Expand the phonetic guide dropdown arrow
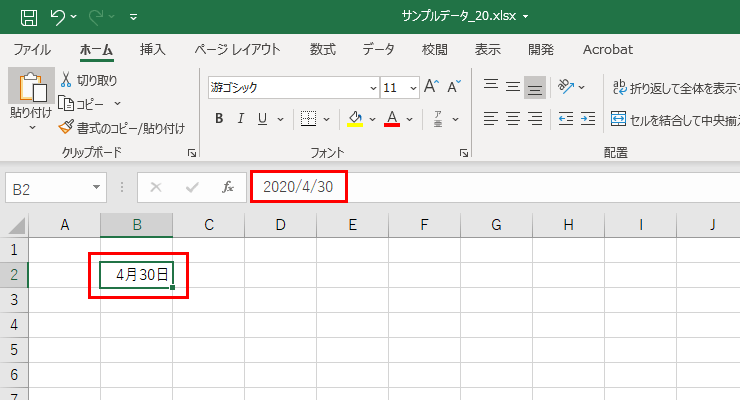 455,119
